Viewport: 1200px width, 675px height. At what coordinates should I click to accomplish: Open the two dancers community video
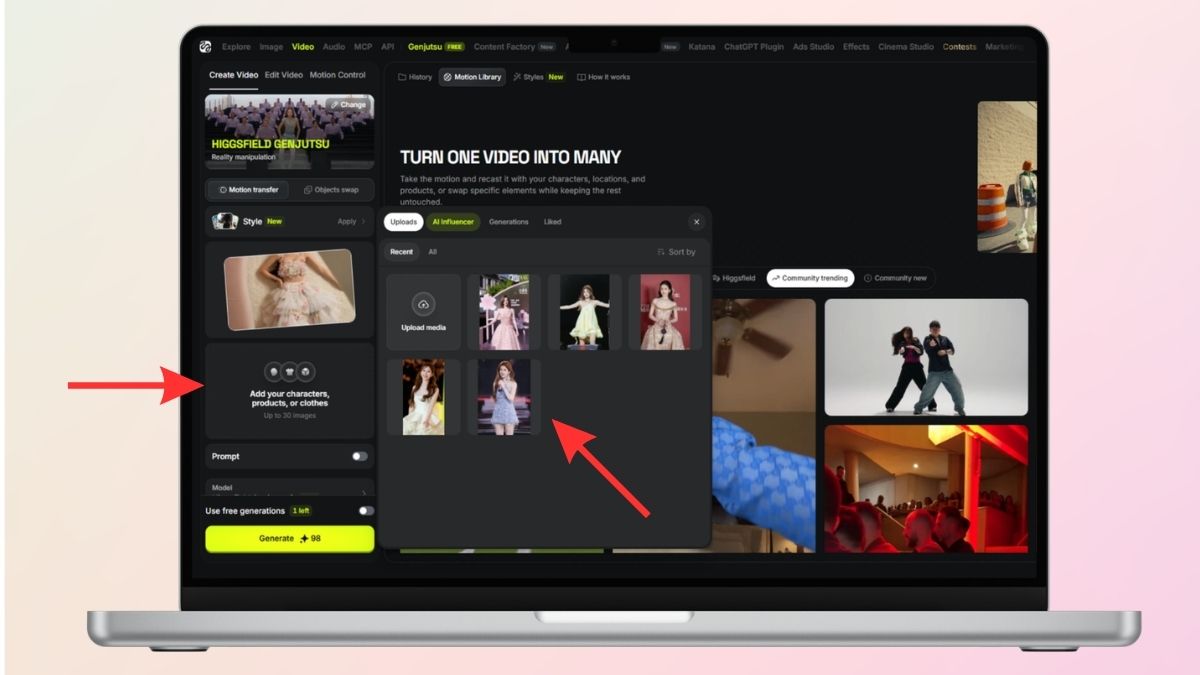click(x=926, y=357)
